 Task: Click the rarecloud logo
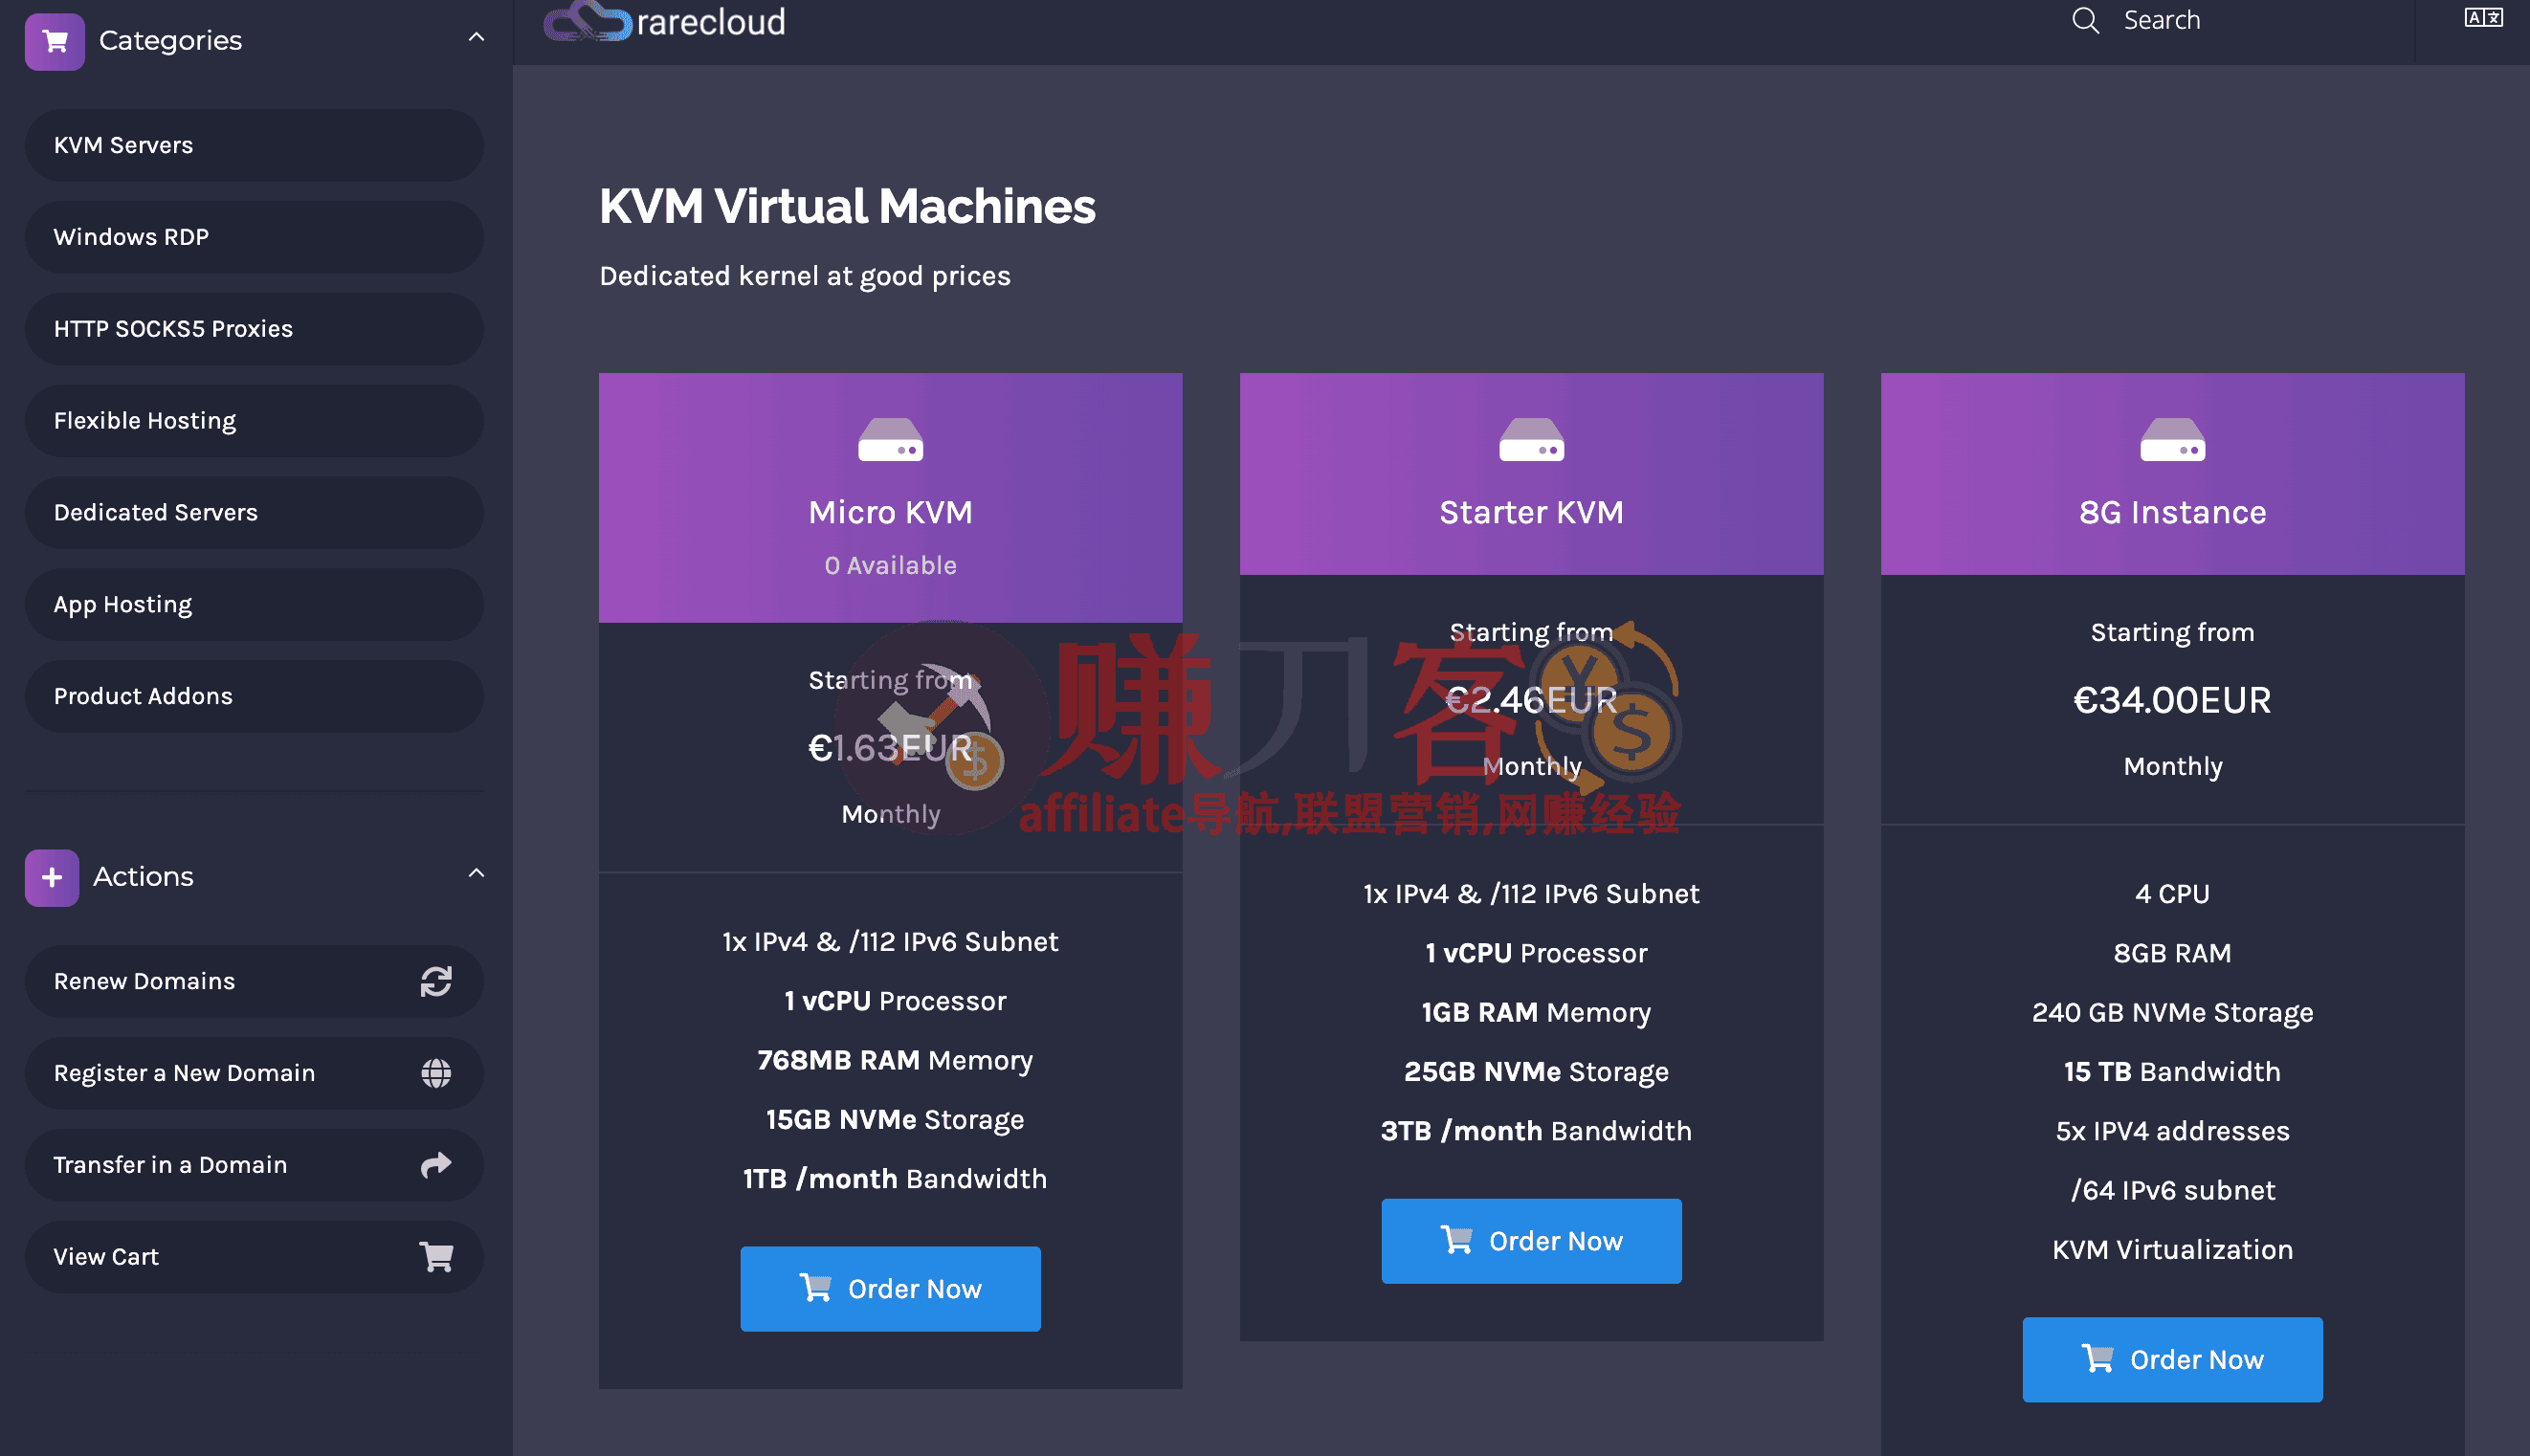click(x=664, y=21)
